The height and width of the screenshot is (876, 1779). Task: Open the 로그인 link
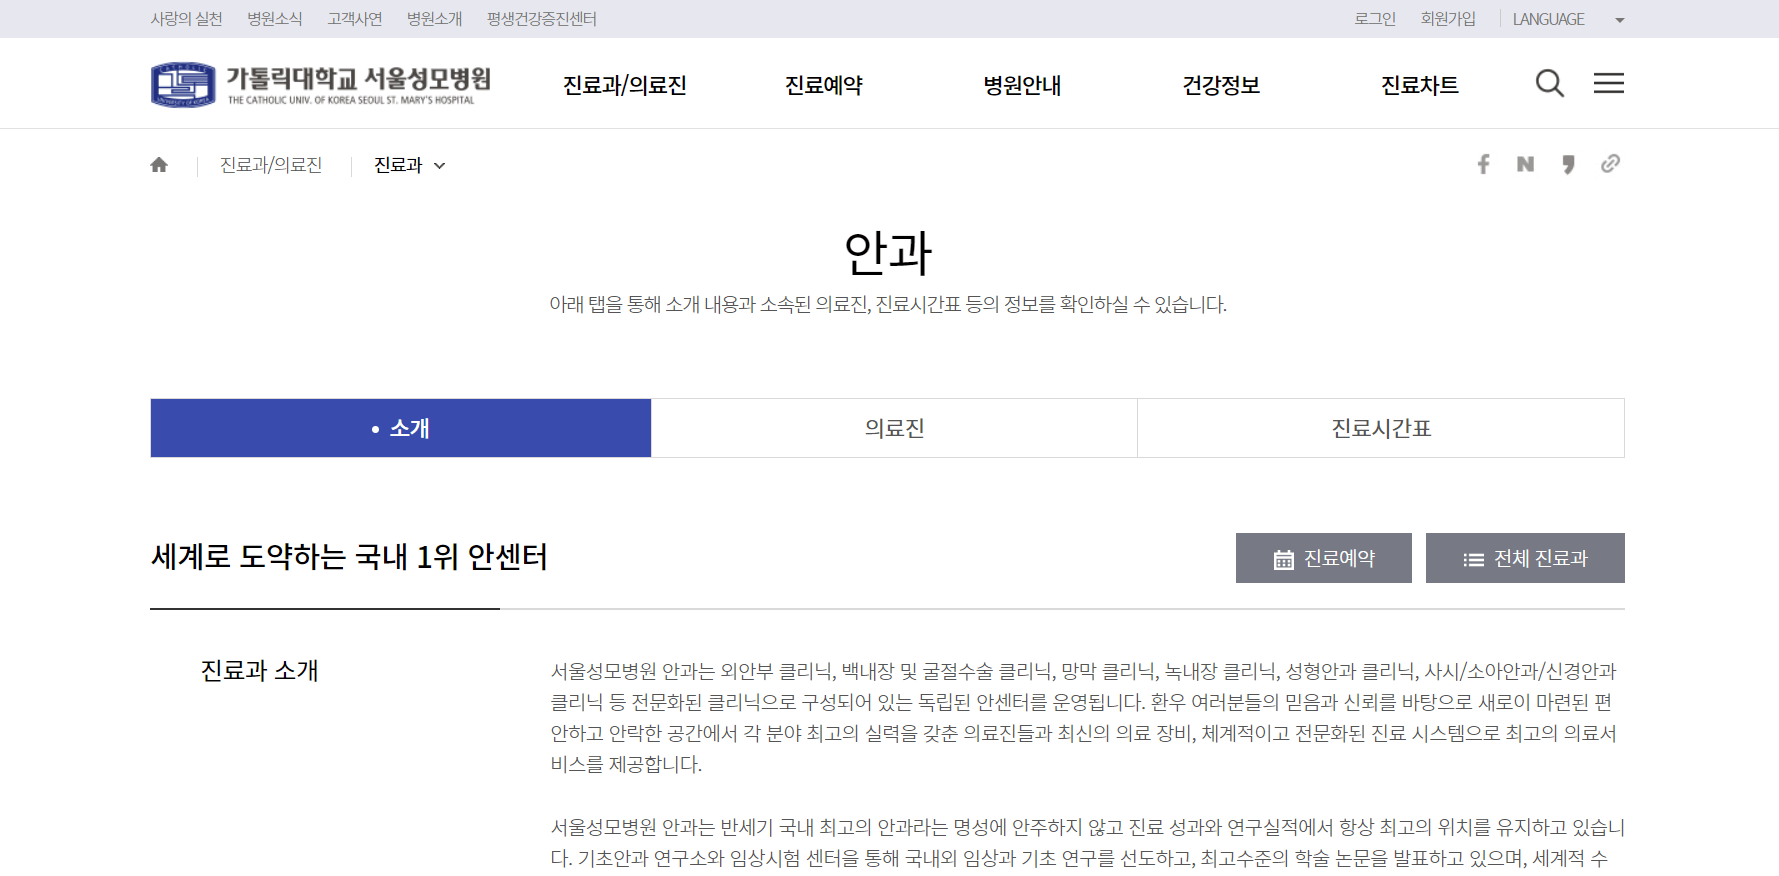1375,19
